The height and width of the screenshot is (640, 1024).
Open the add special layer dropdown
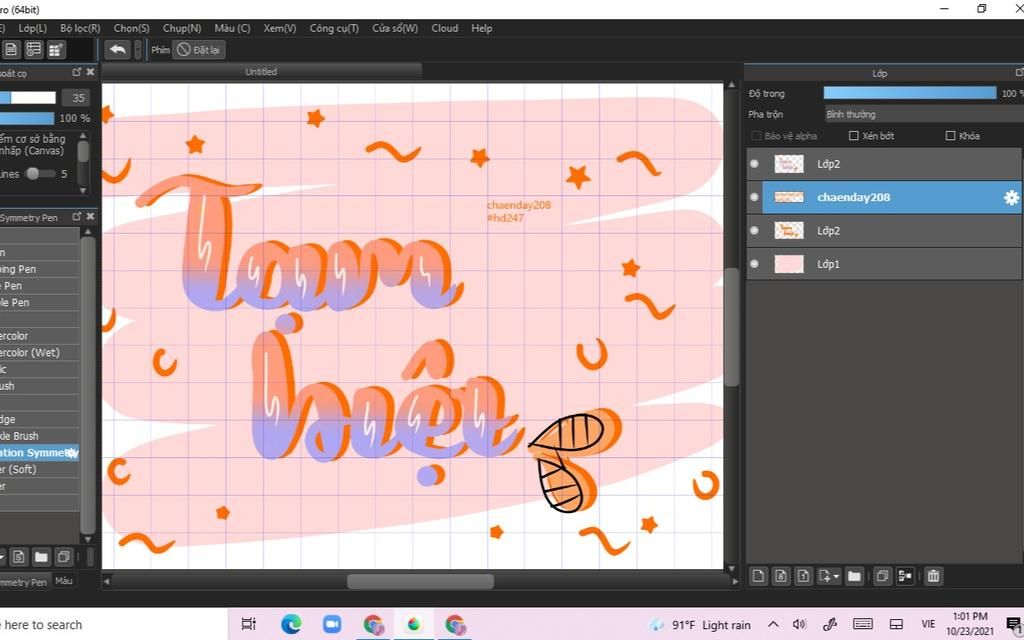point(828,576)
